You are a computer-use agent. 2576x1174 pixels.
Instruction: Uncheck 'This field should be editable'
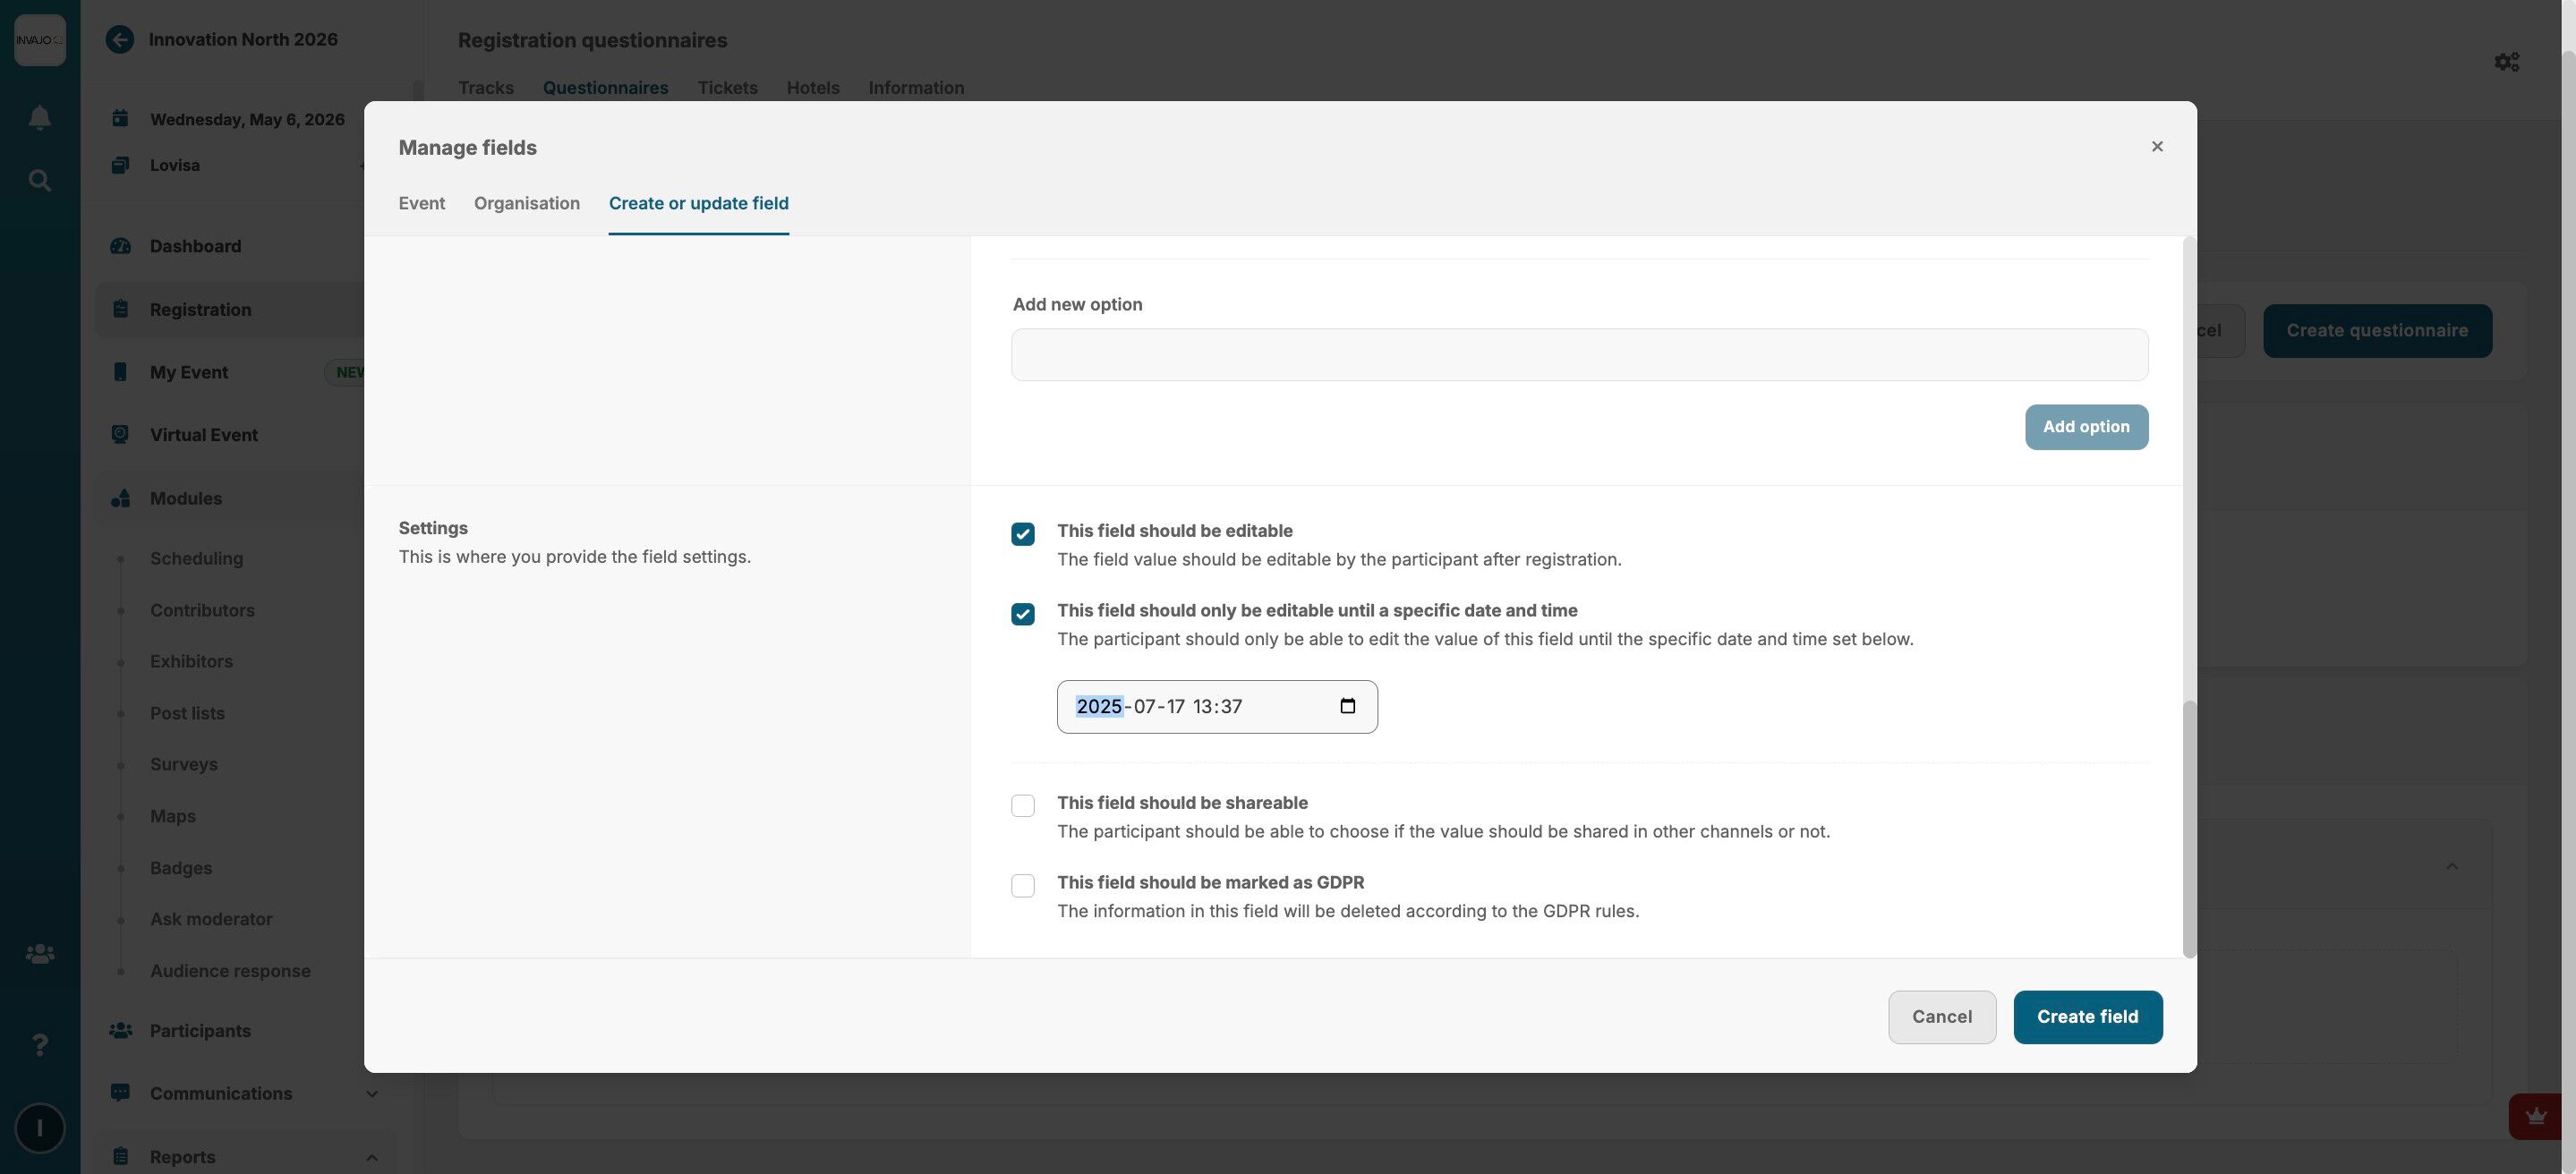pos(1022,534)
